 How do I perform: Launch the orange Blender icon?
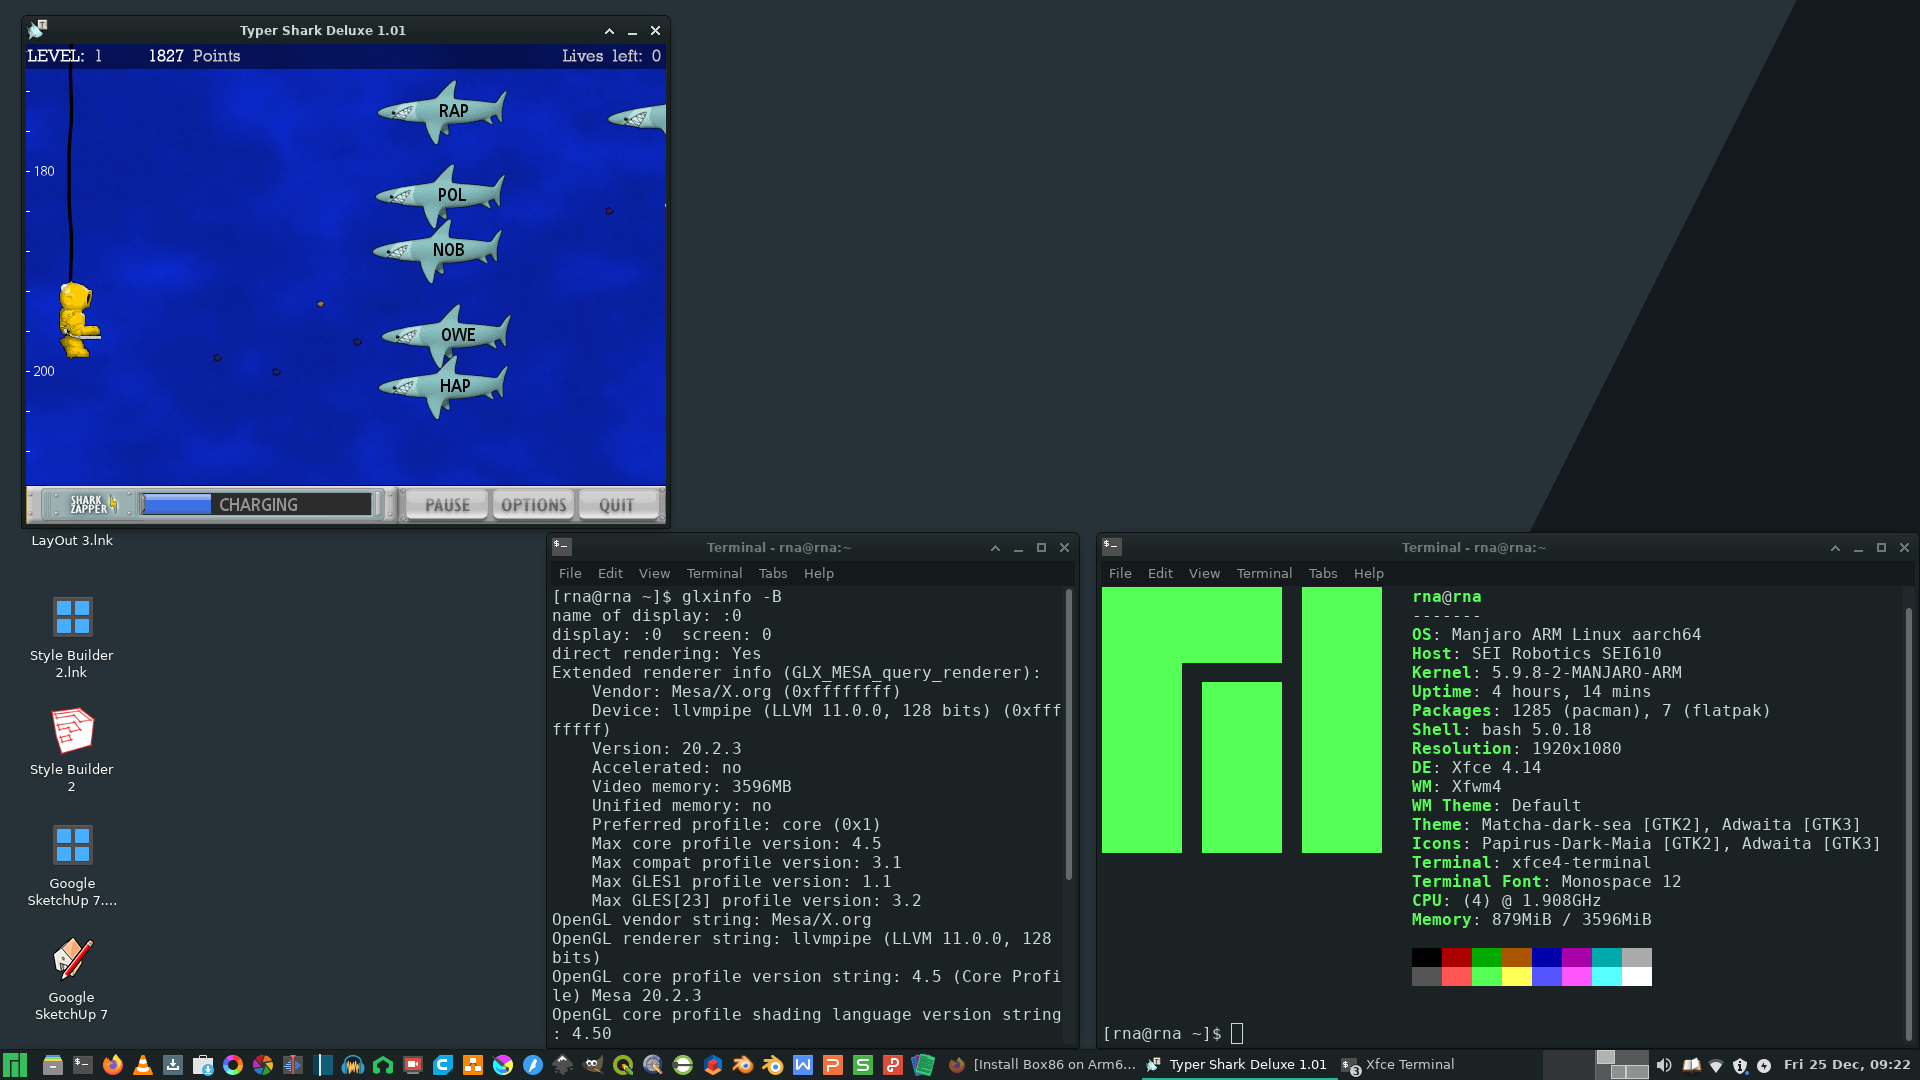pos(743,1065)
